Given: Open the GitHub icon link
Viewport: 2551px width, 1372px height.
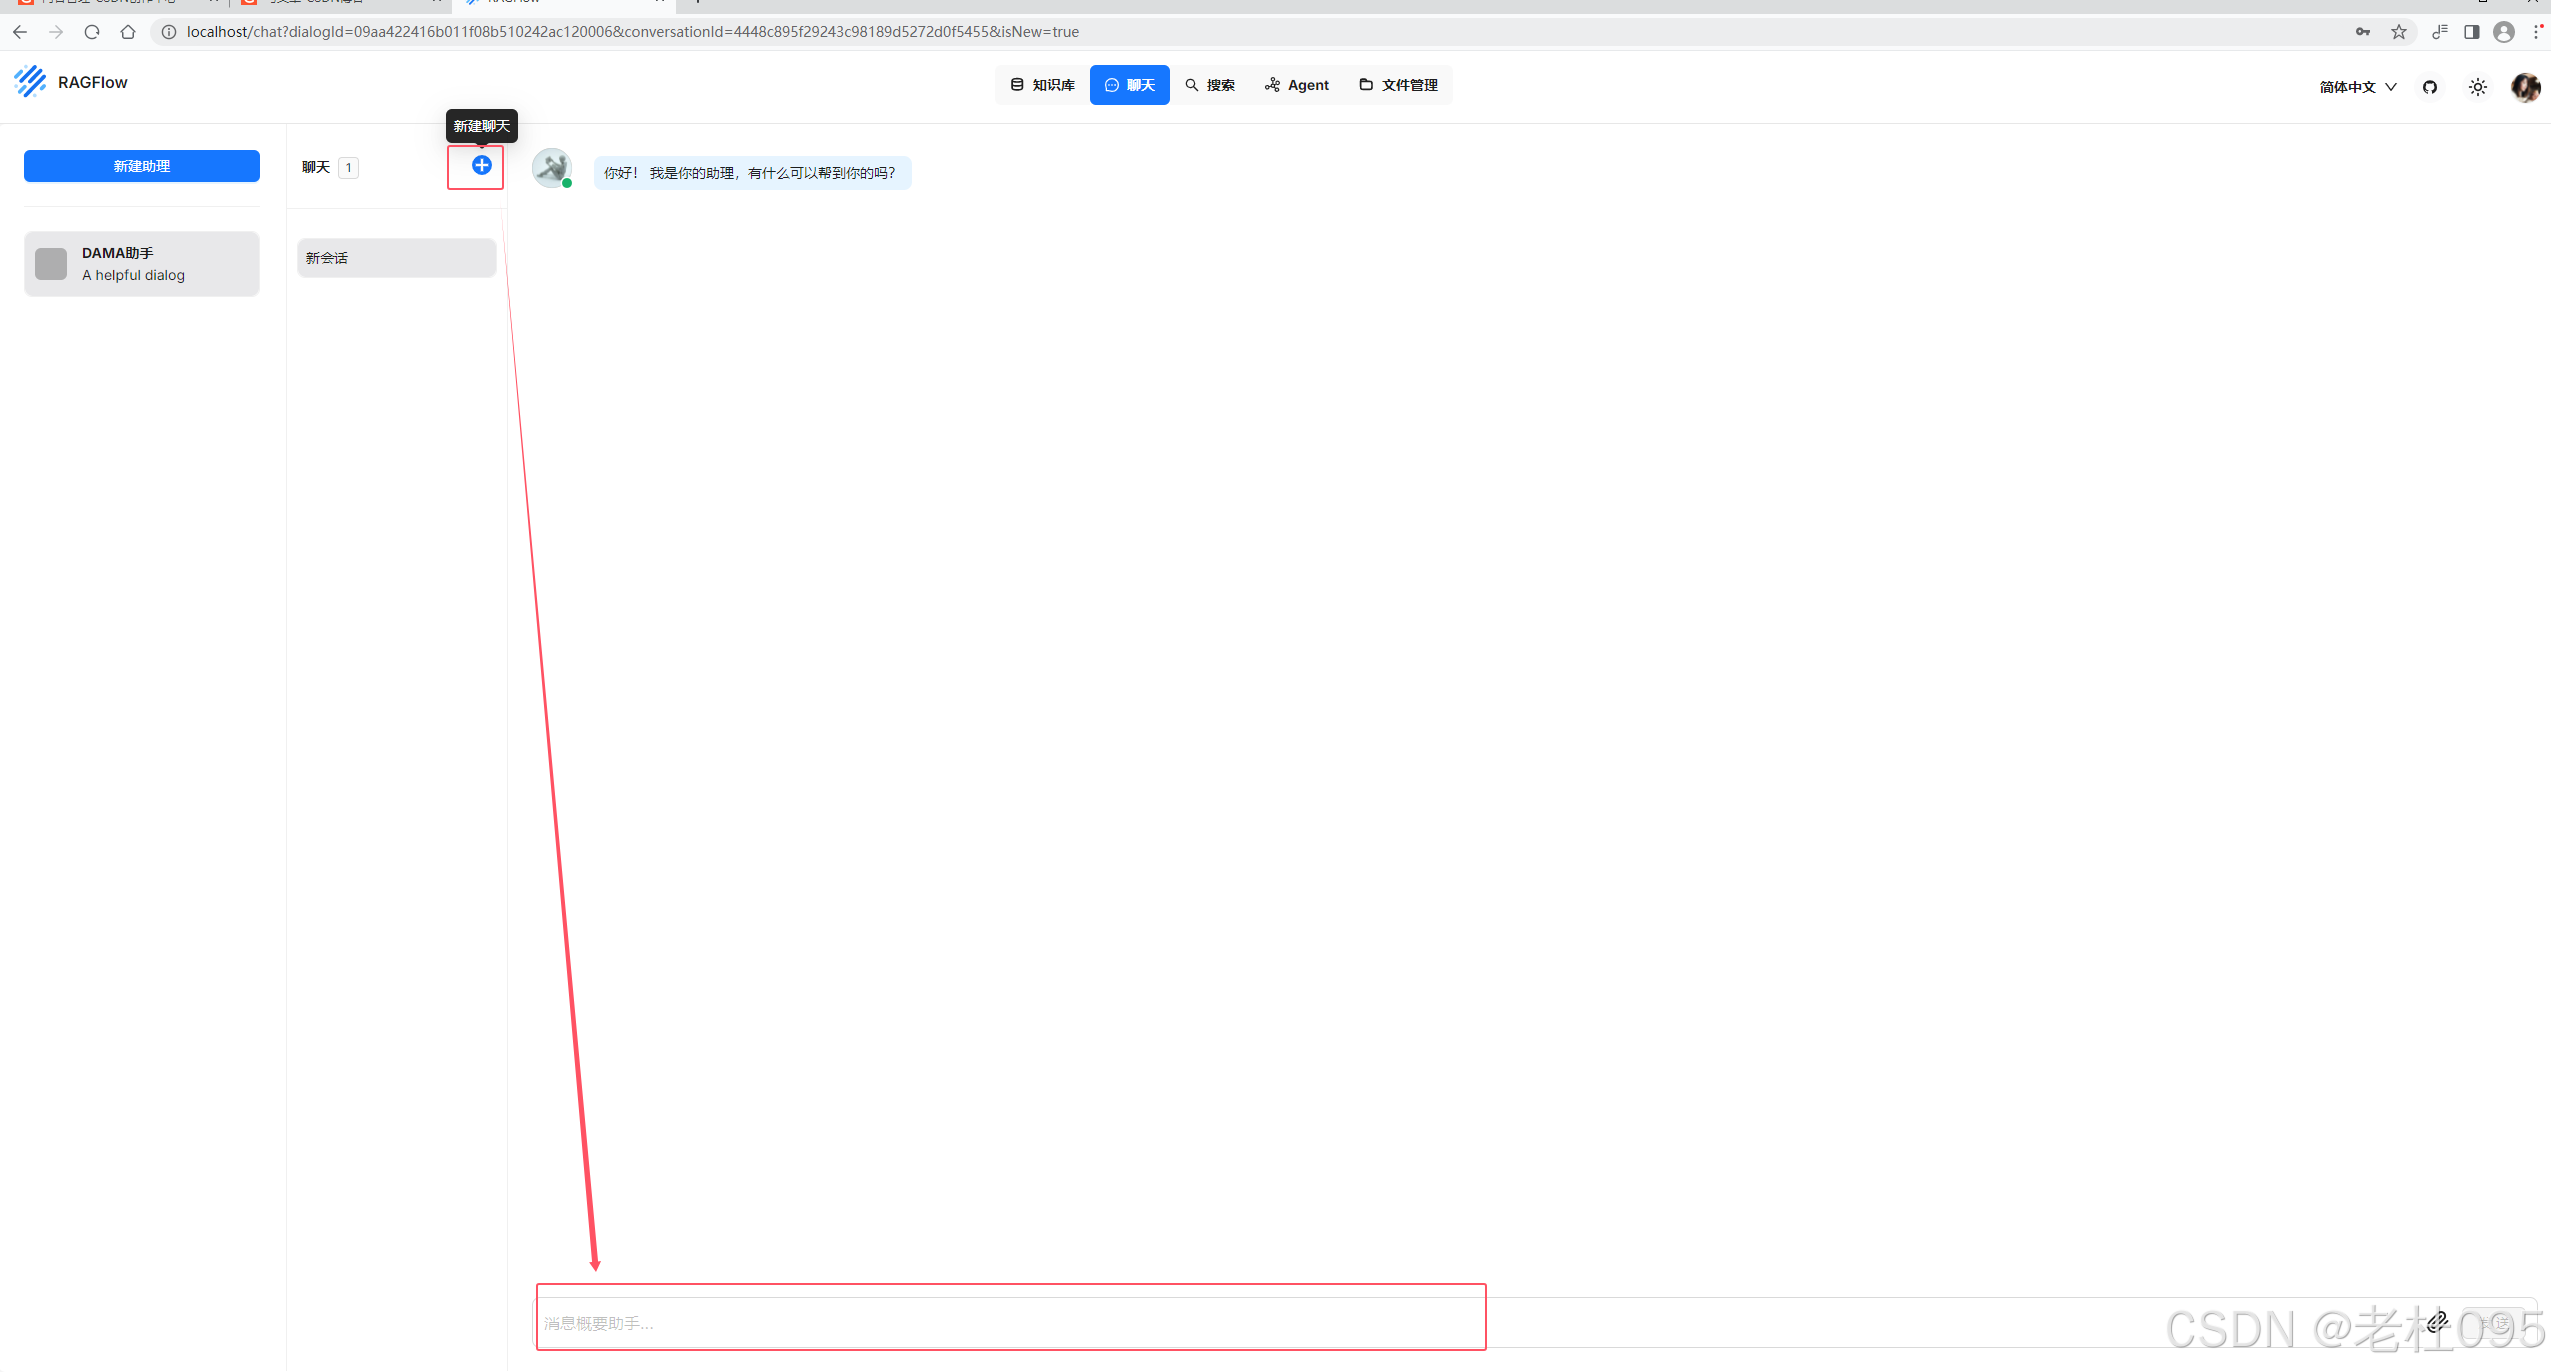Looking at the screenshot, I should pos(2429,87).
